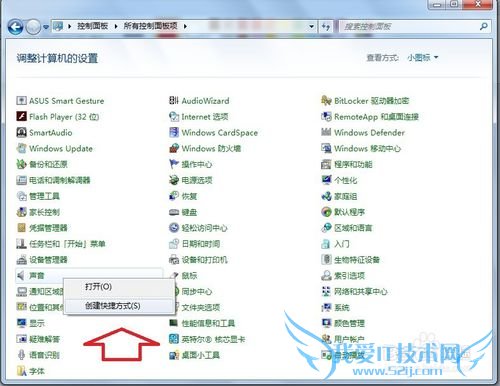Click the refresh button beside address bar
The image size is (500, 386).
coord(326,26)
